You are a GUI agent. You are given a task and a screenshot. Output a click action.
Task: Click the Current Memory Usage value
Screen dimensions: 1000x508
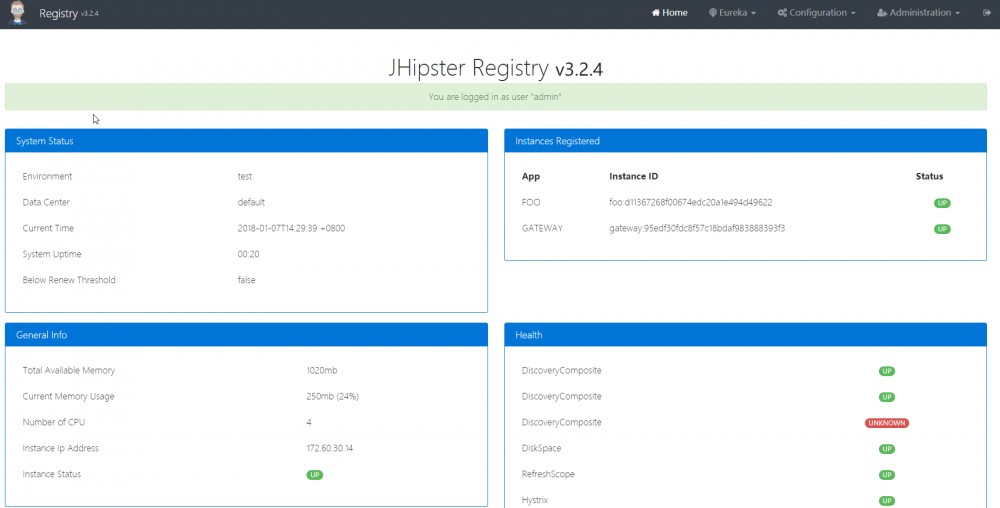pos(333,396)
